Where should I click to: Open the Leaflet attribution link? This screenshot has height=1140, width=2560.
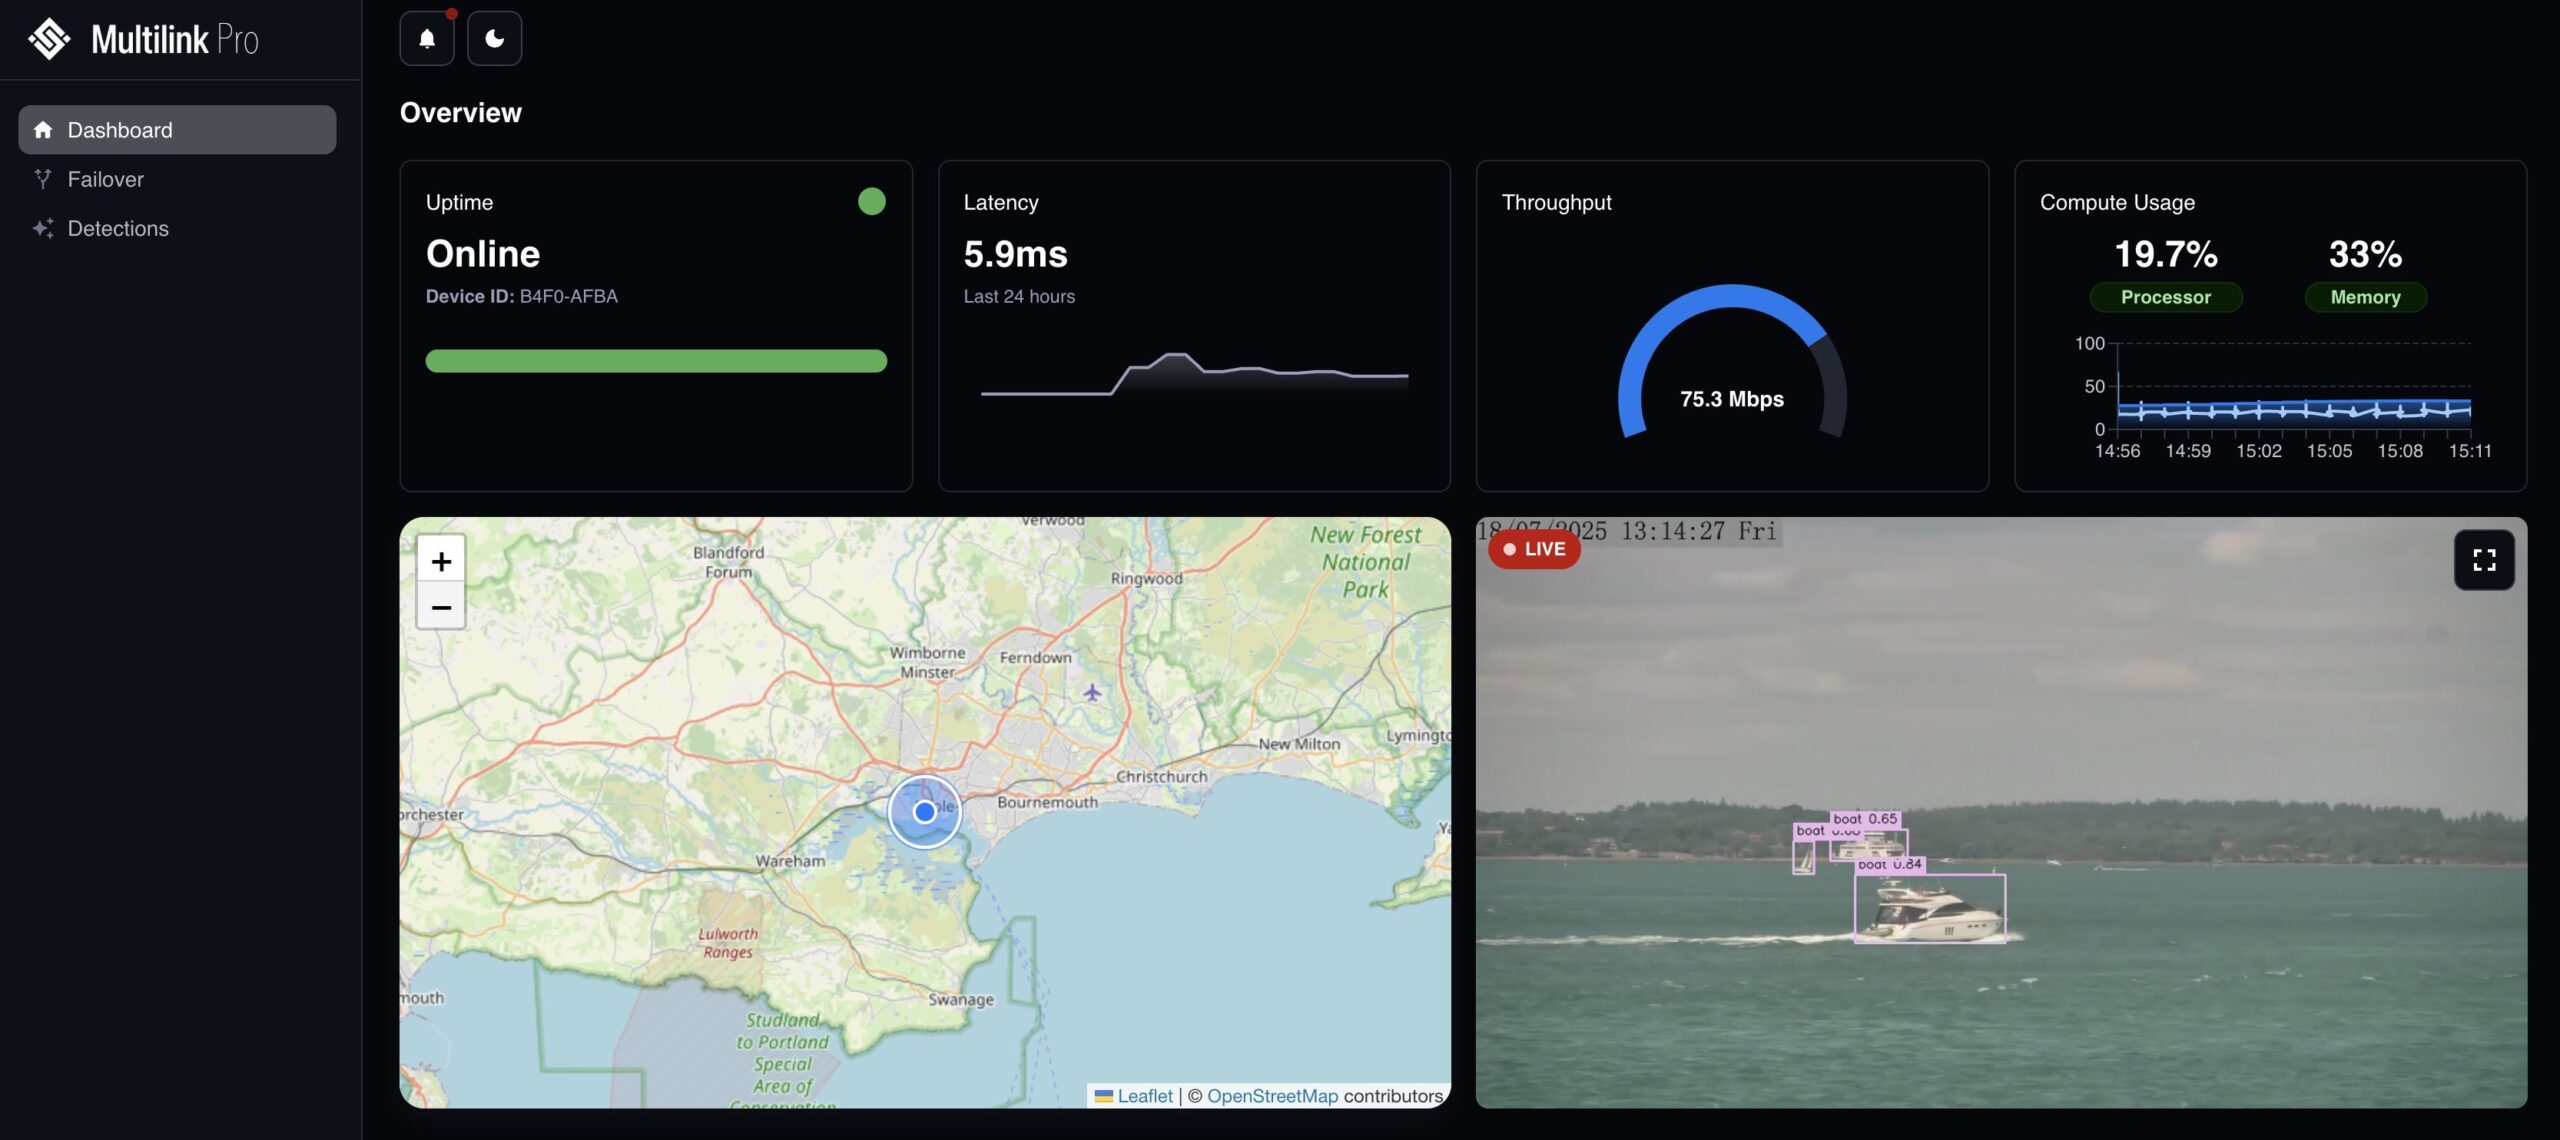[x=1144, y=1096]
